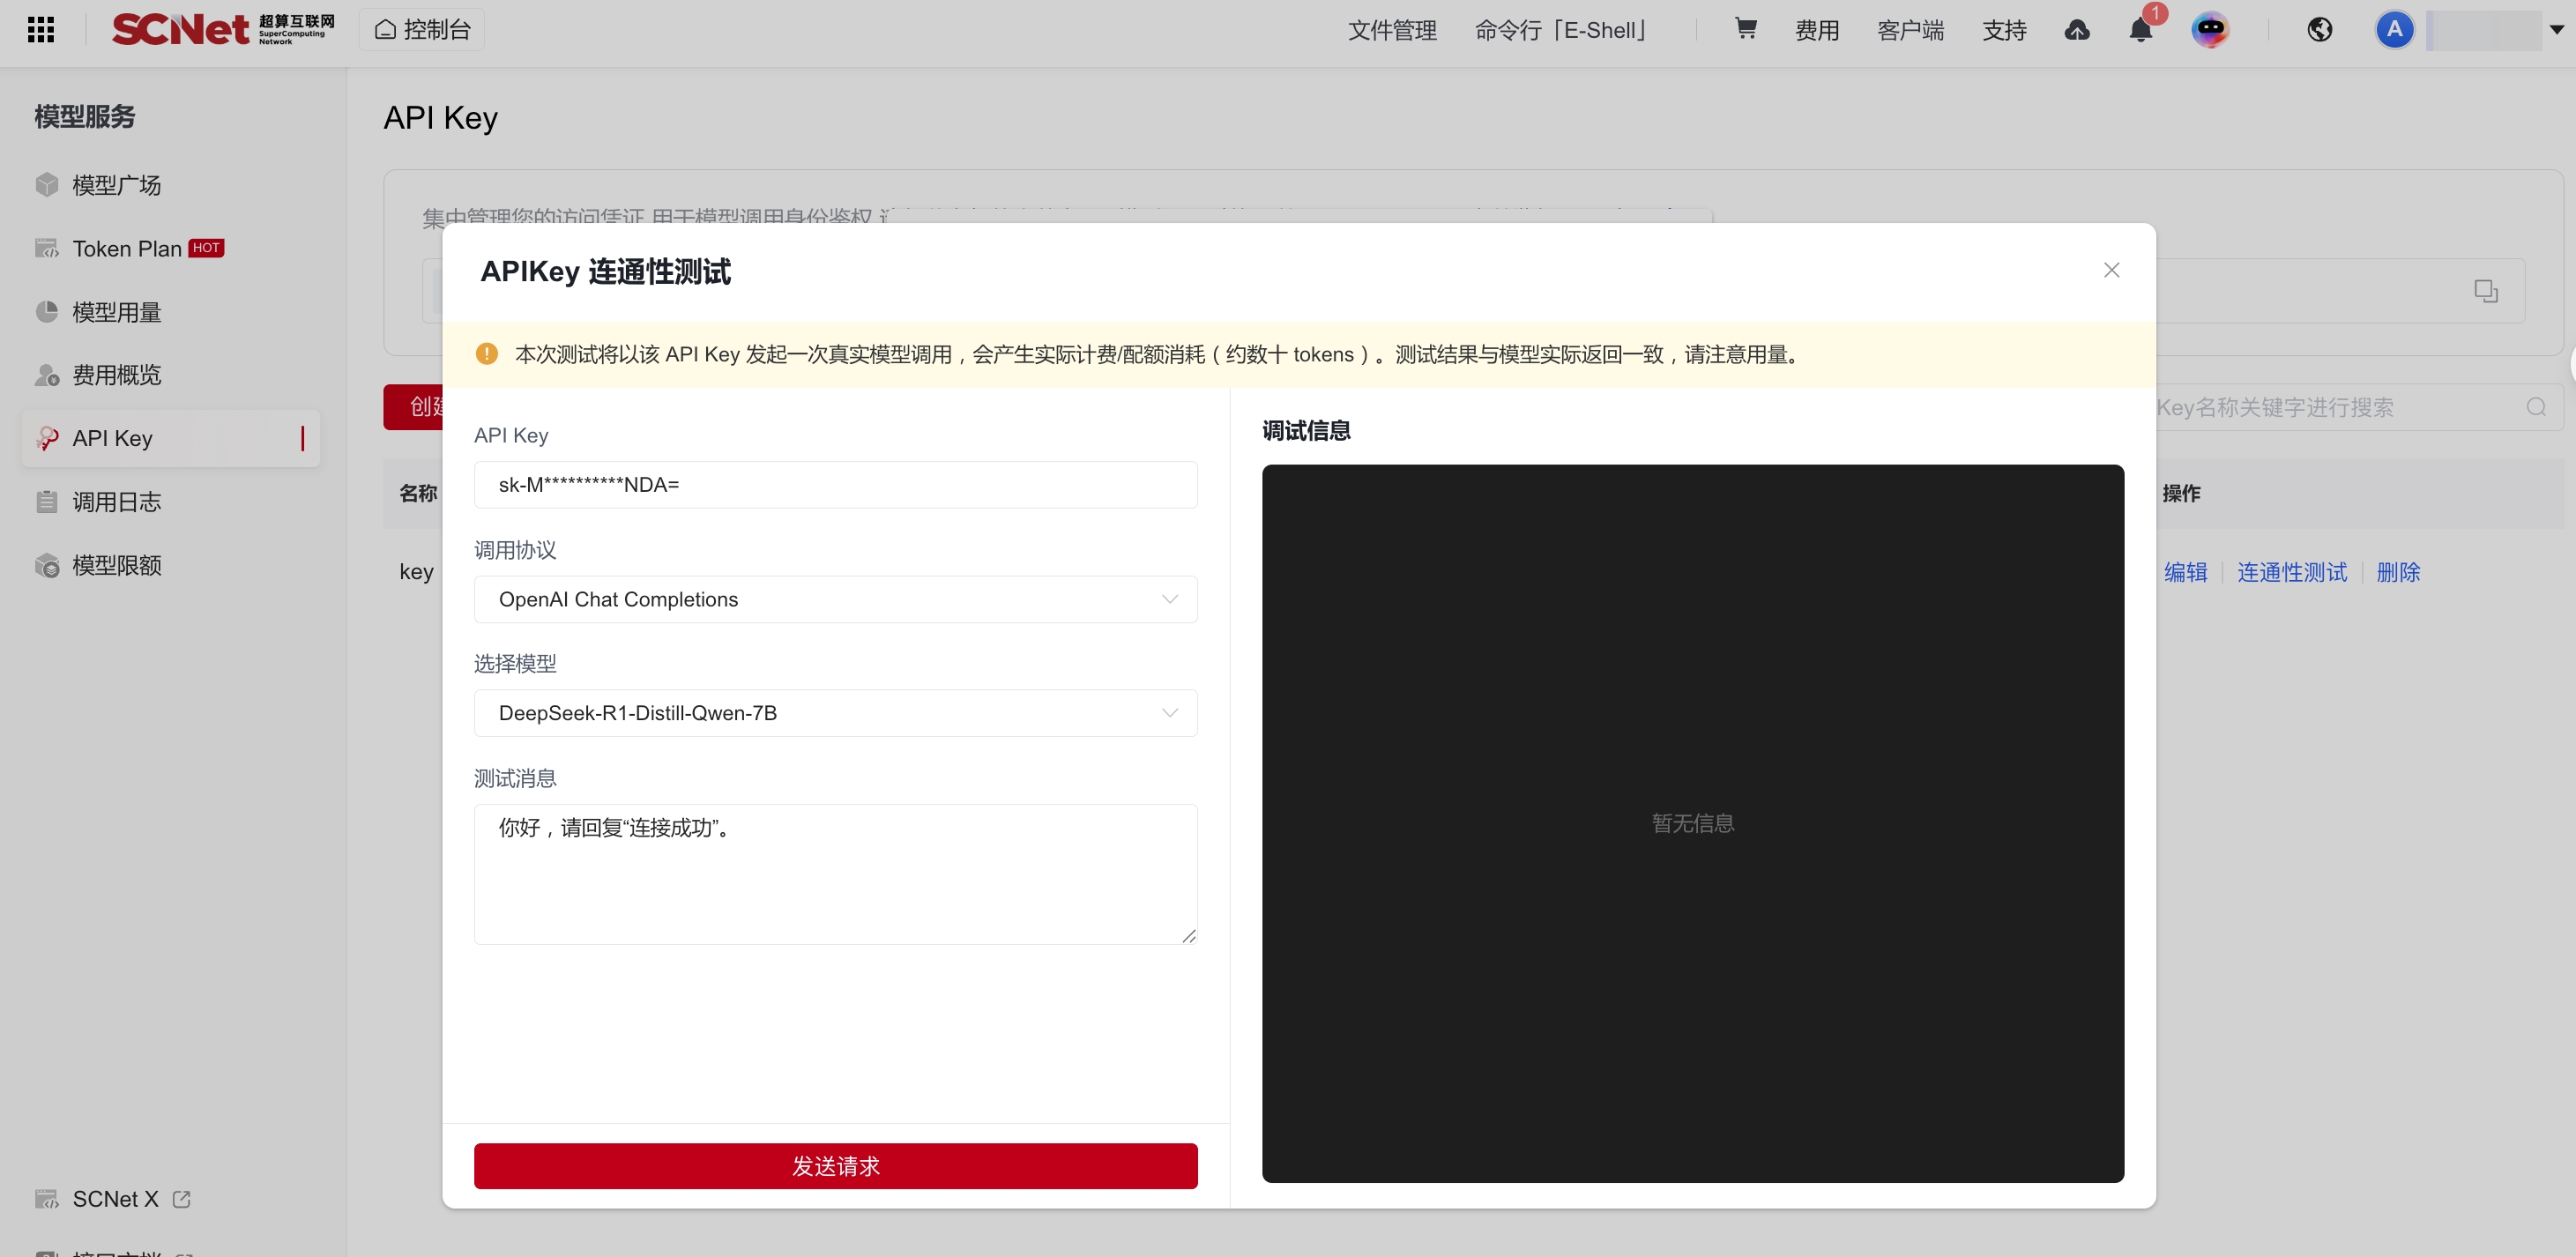Open 费用 in top navigation
Screen dimensions: 2576x1257
(x=1817, y=30)
